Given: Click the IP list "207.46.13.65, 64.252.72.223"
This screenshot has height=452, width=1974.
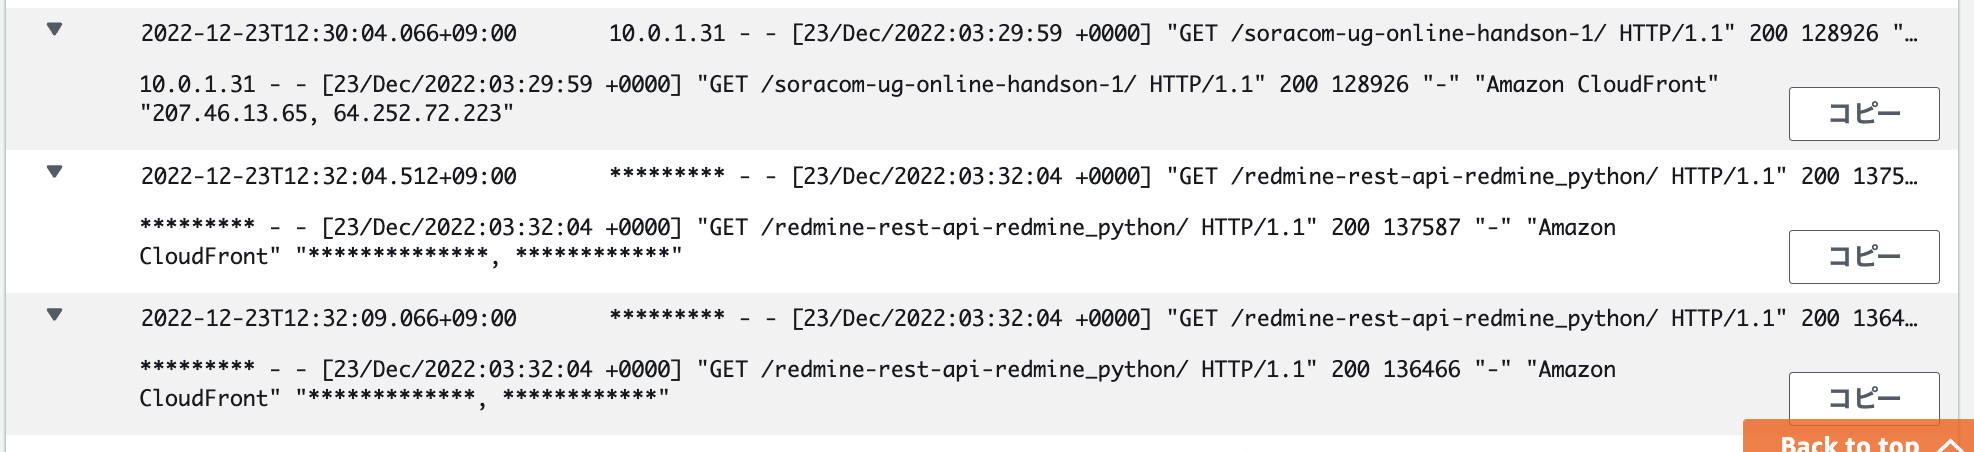Looking at the screenshot, I should pyautogui.click(x=327, y=113).
